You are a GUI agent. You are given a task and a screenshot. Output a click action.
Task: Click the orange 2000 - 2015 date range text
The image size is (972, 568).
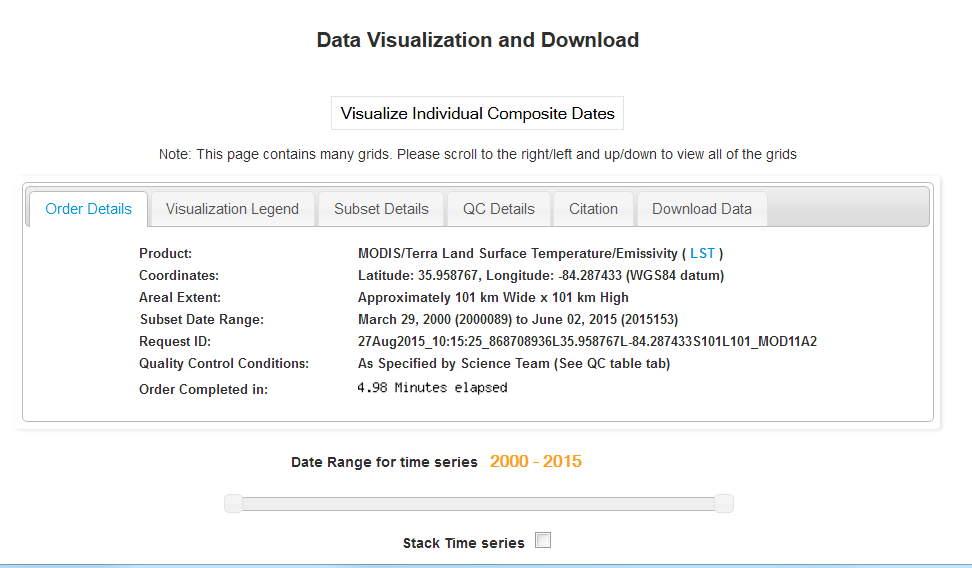[535, 462]
